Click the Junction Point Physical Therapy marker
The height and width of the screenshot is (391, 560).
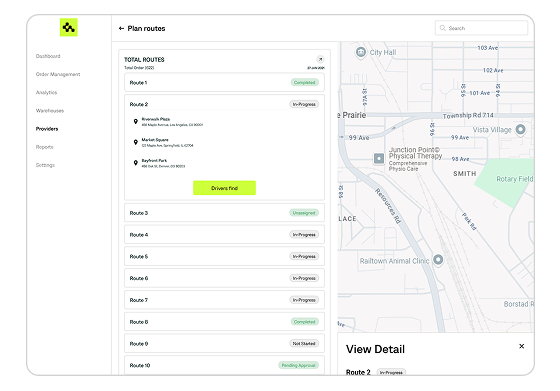(x=379, y=158)
